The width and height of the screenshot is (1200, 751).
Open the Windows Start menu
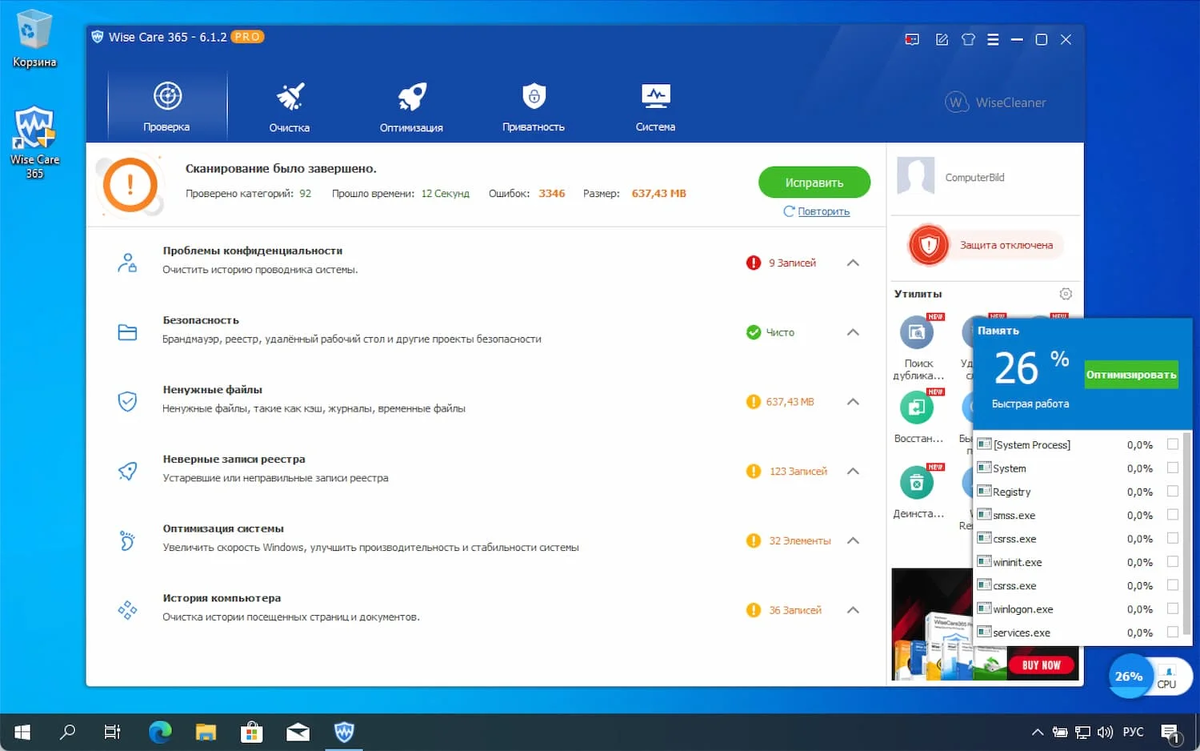[x=21, y=732]
